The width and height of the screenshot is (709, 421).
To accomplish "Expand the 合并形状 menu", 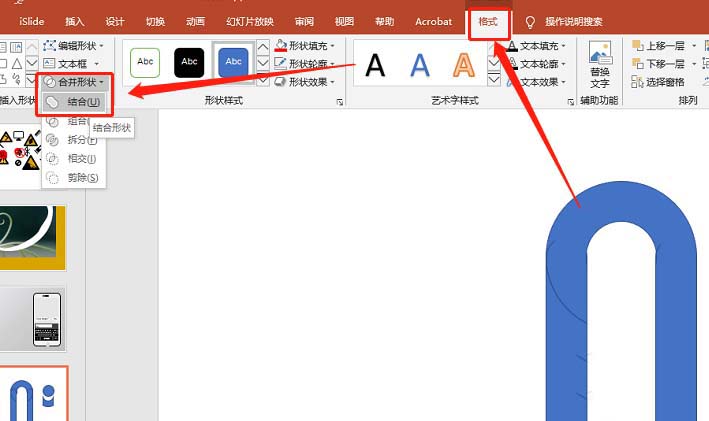I will pos(75,82).
